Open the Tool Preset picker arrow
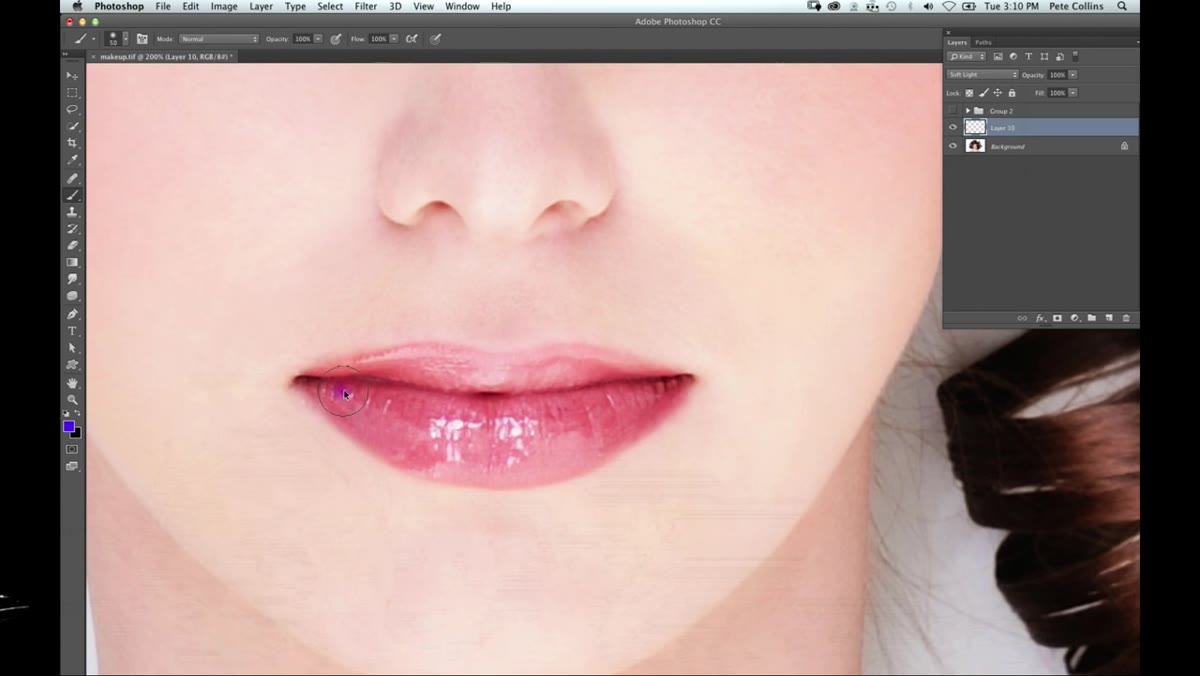Screen dimensions: 1200x676 (94, 39)
